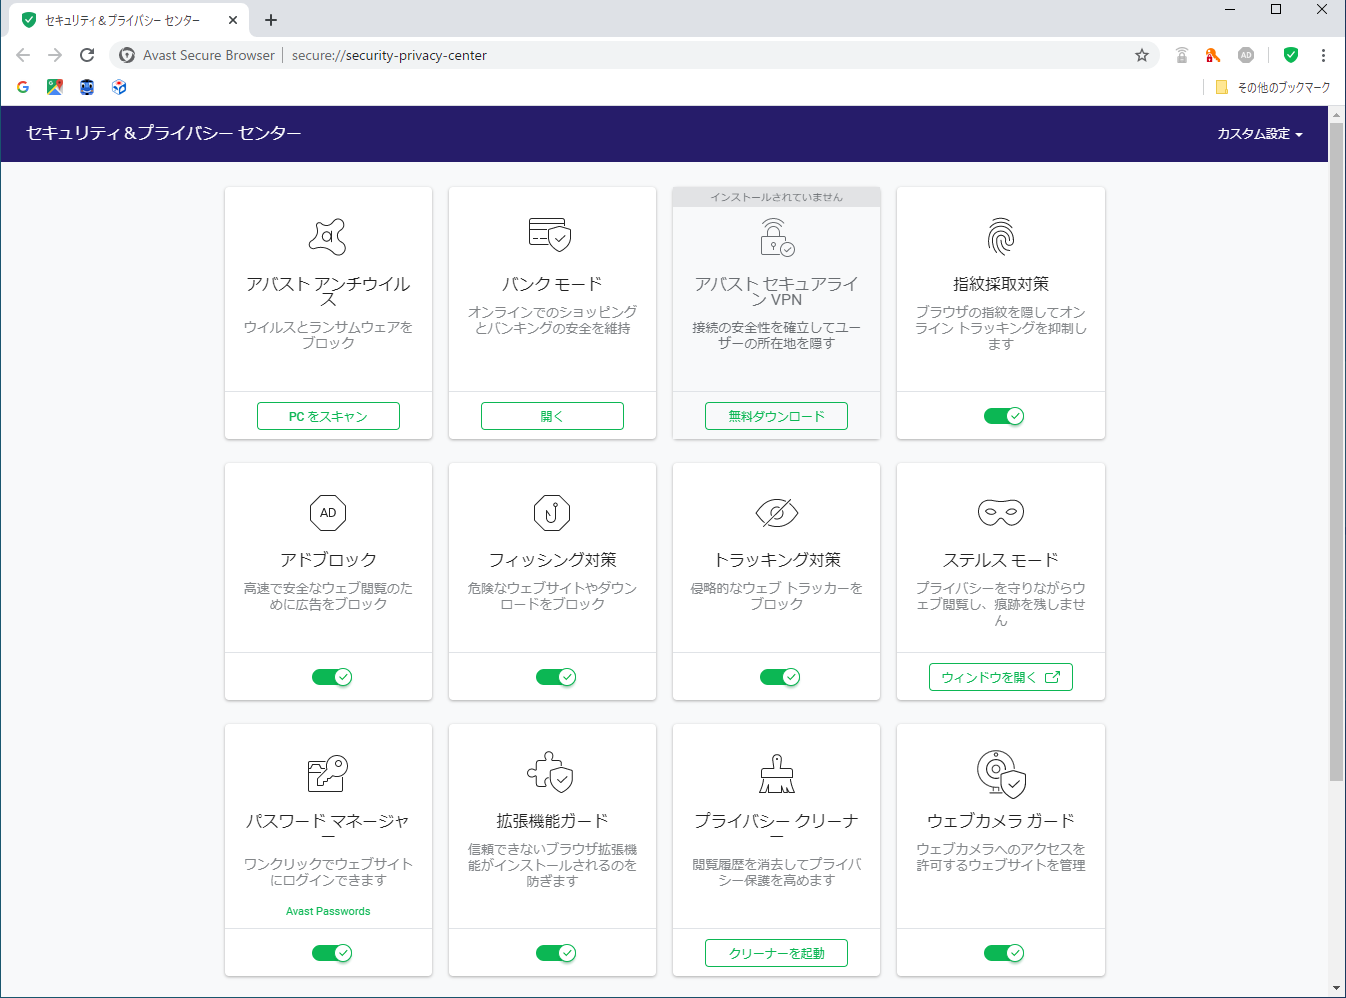This screenshot has width=1346, height=998.
Task: Open the green shield Security Center toolbar icon
Action: coord(1291,55)
